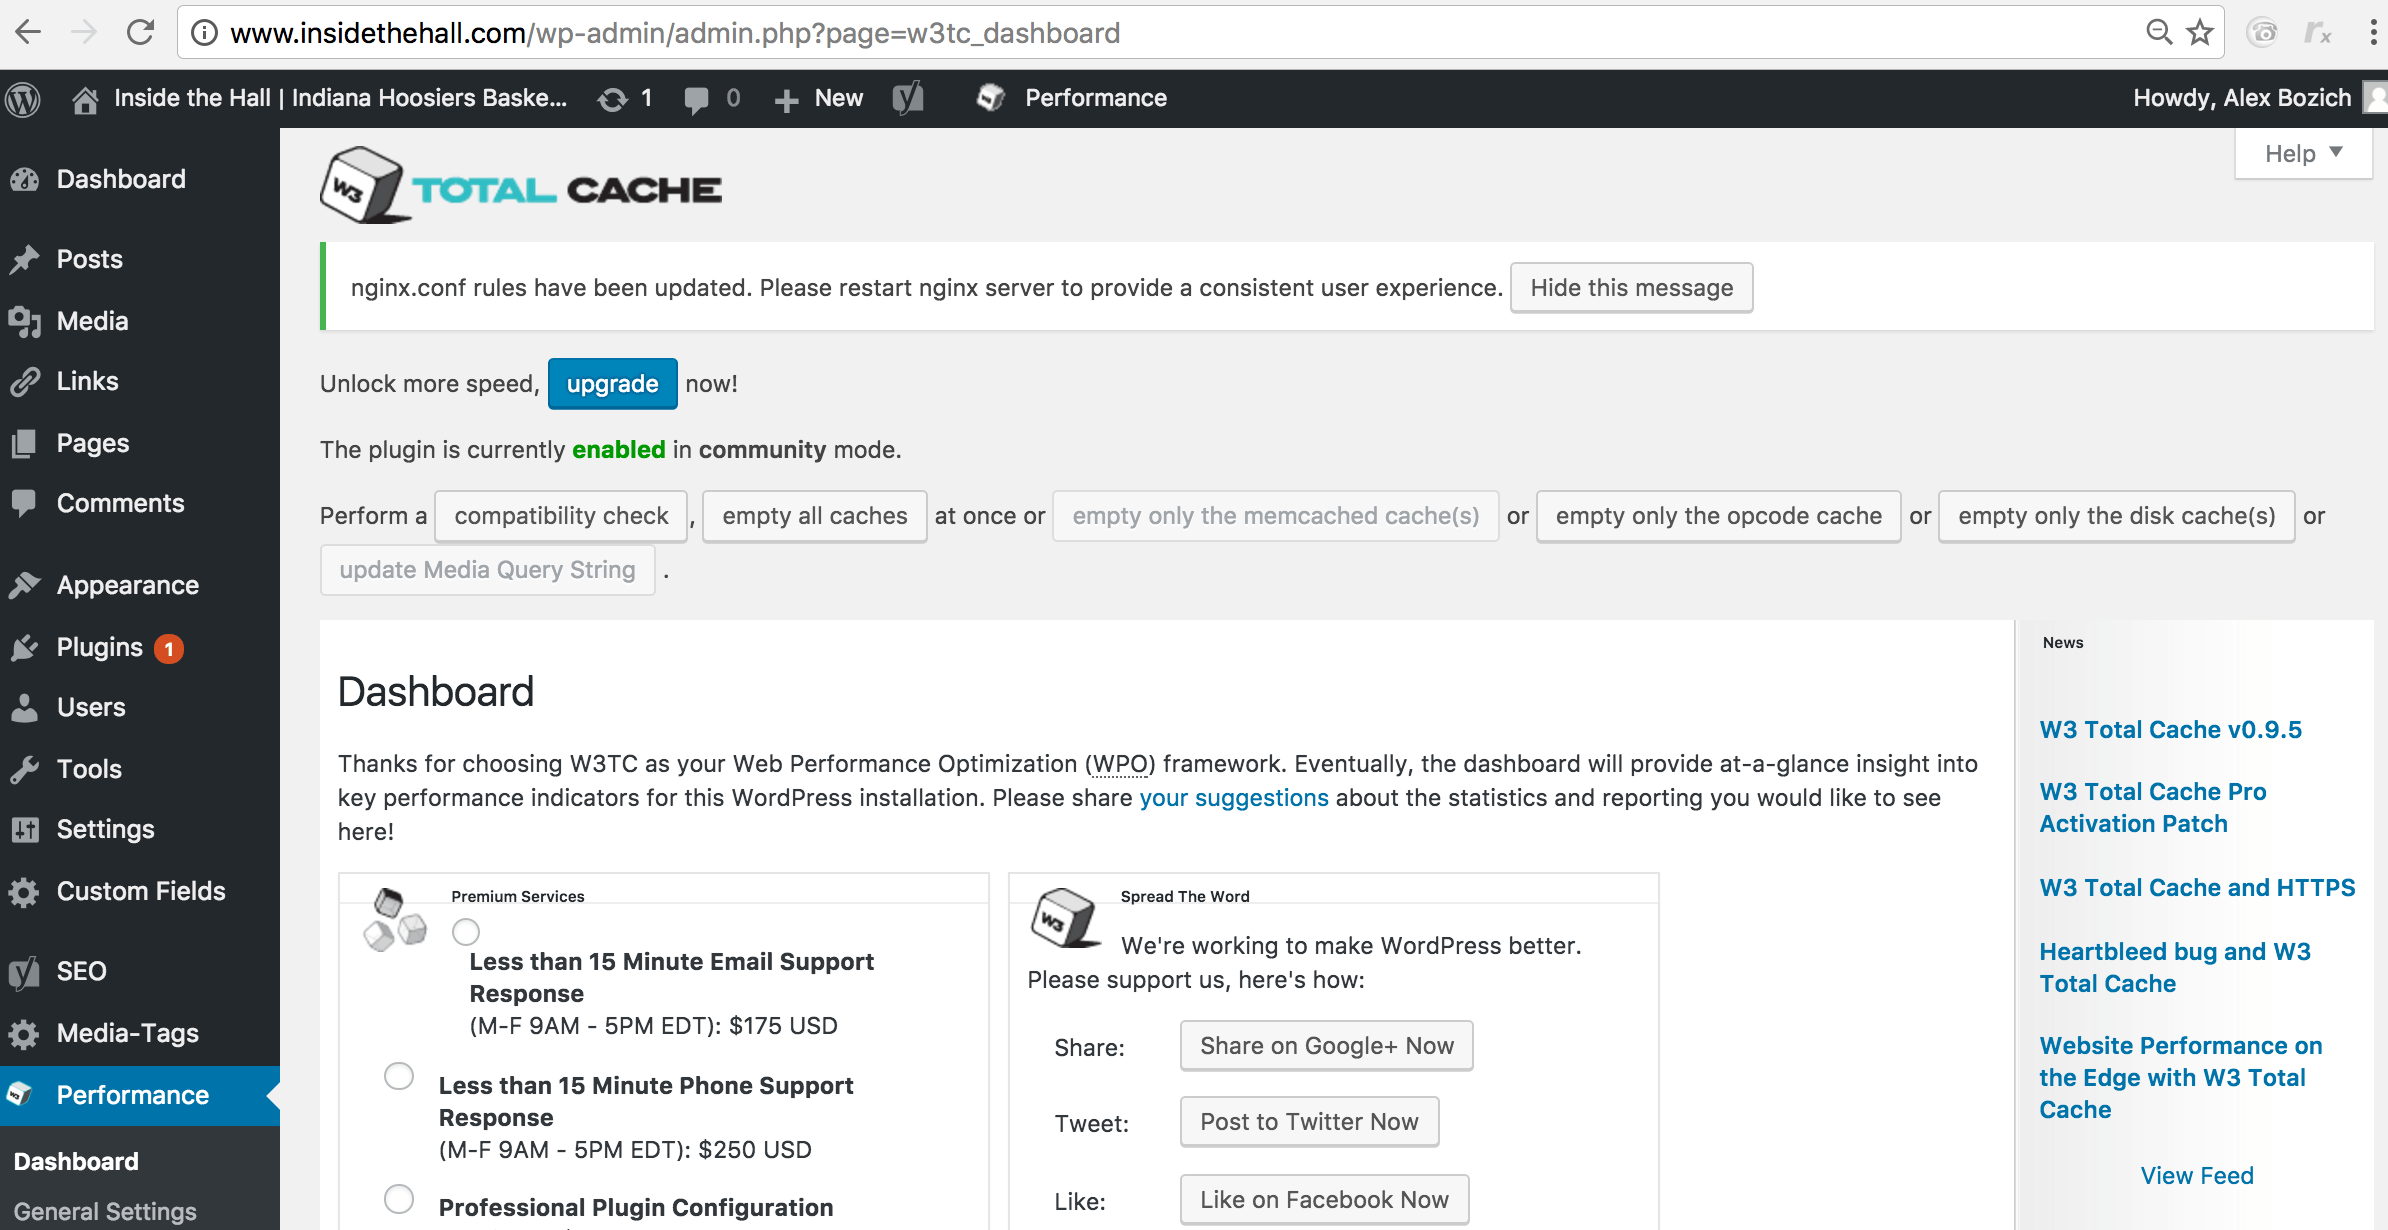Click the browser back arrow
Screen dimensions: 2388x1230
28,33
